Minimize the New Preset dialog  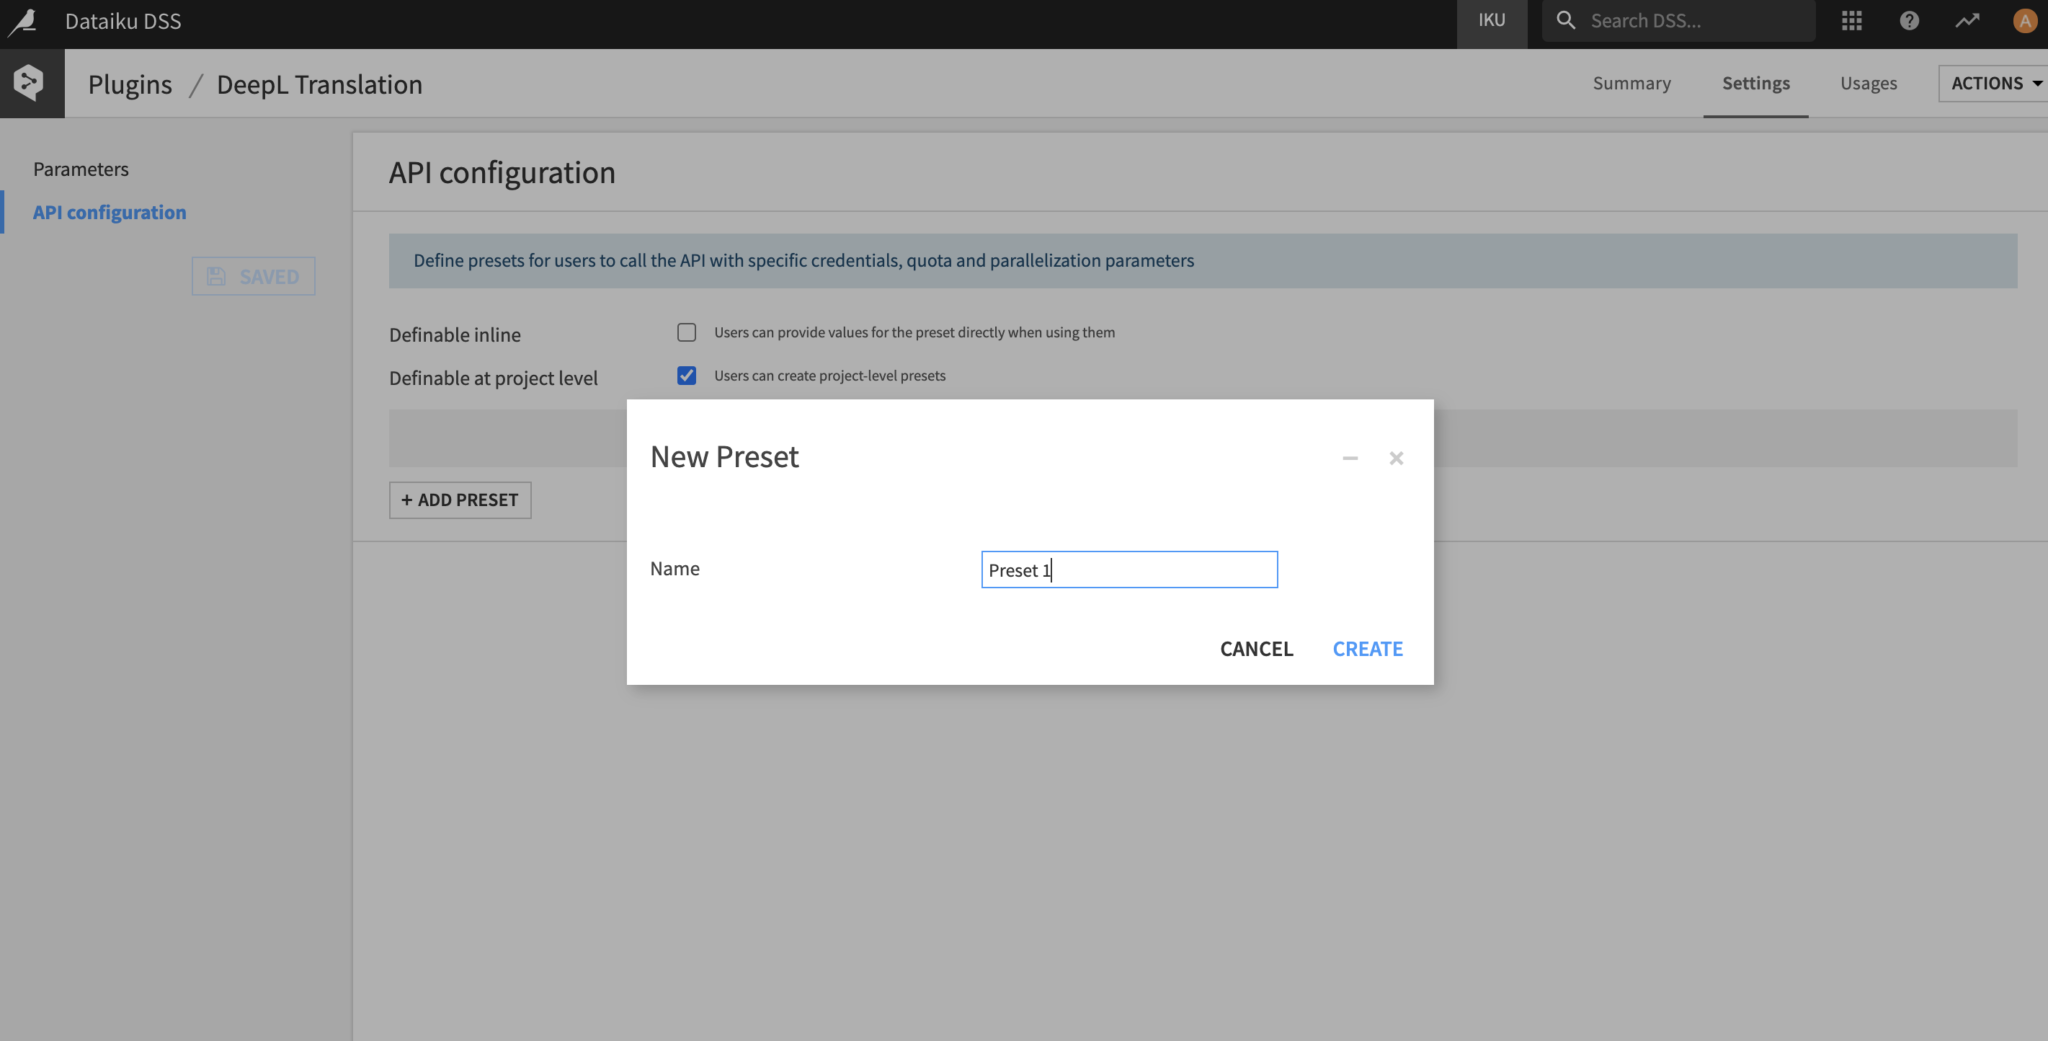click(x=1350, y=458)
